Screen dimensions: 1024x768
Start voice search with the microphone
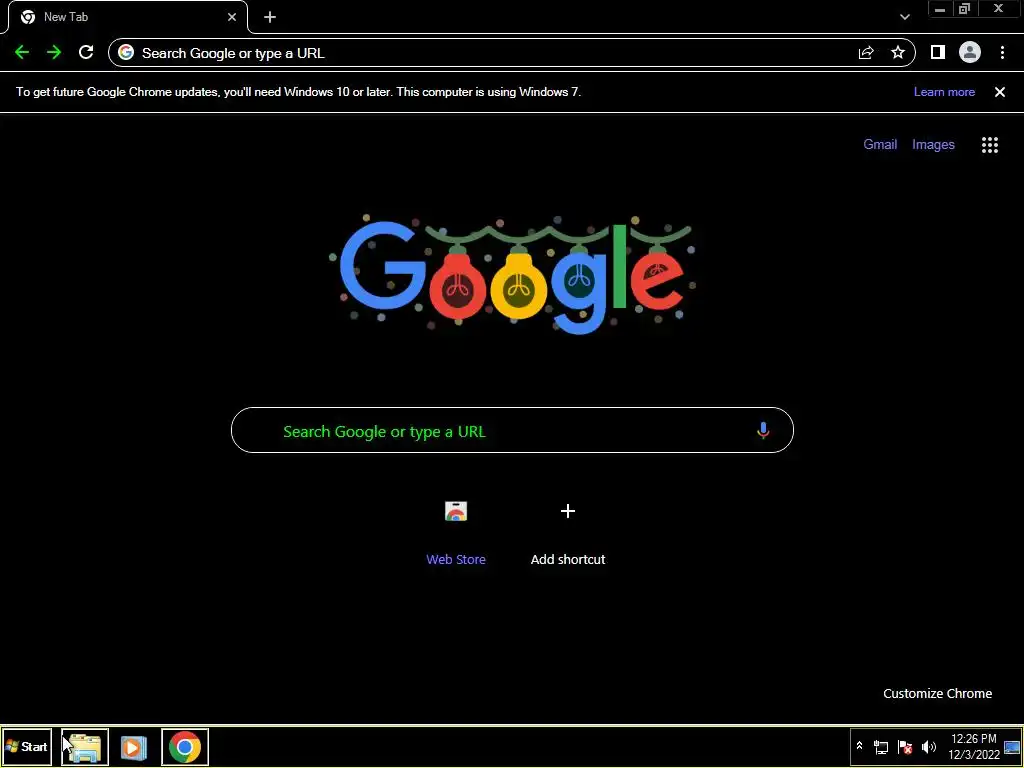coord(763,430)
